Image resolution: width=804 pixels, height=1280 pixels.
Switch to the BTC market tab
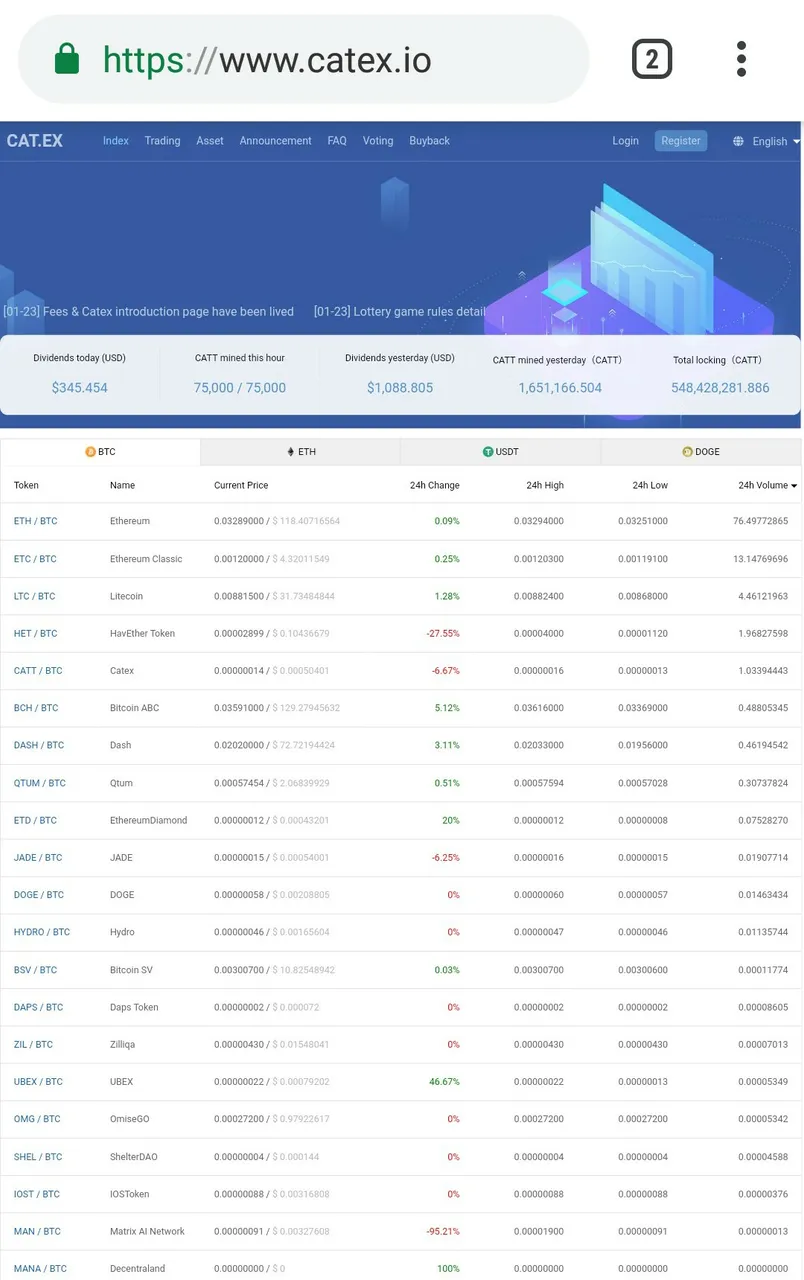pos(100,452)
